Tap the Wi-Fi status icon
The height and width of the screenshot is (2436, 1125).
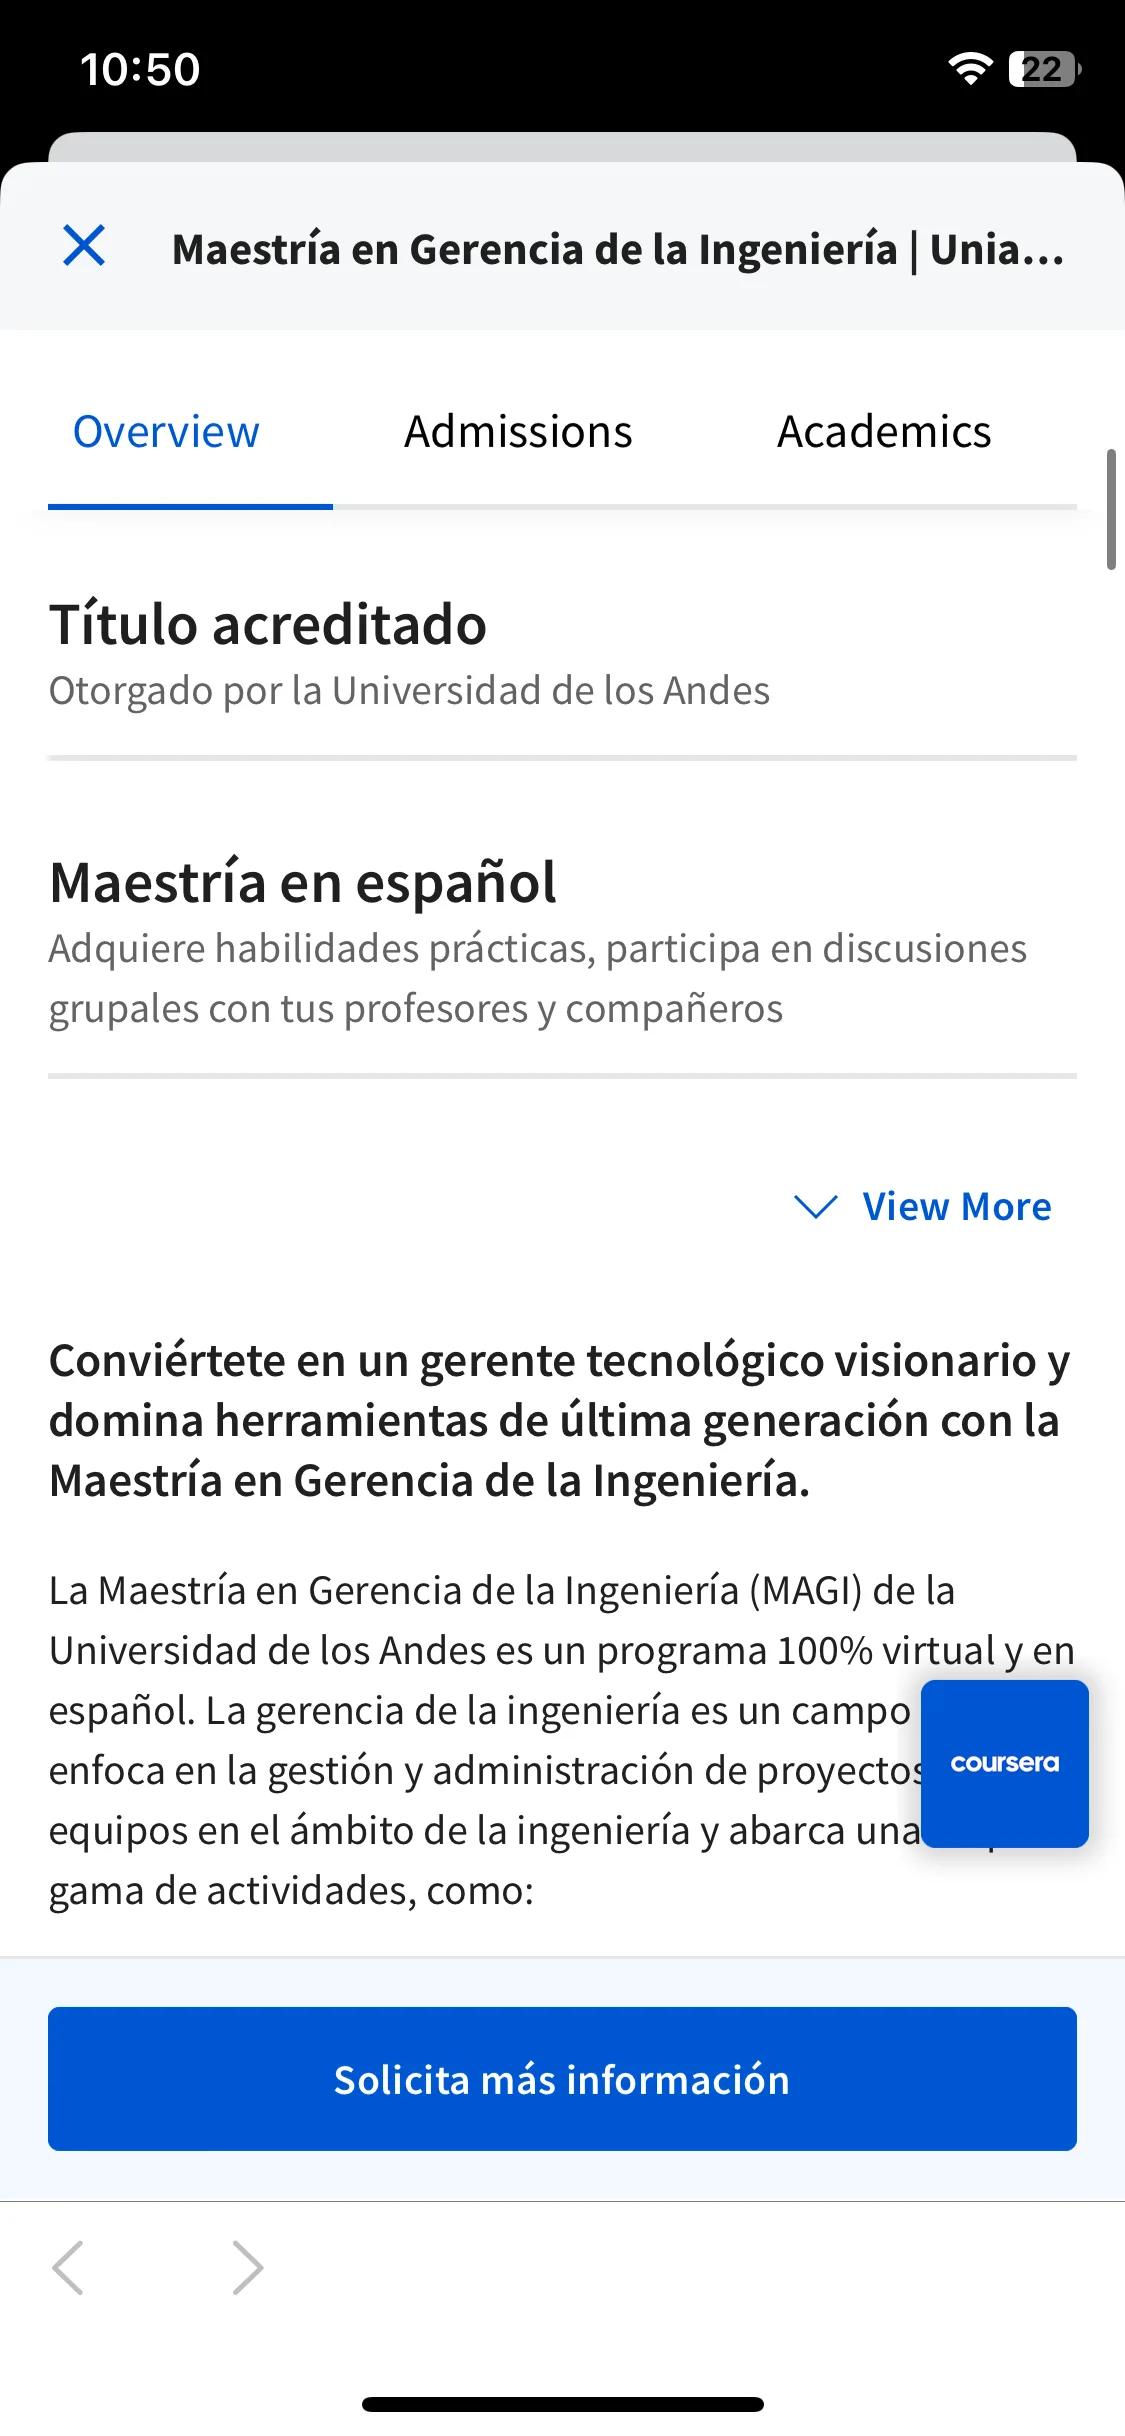pos(969,69)
